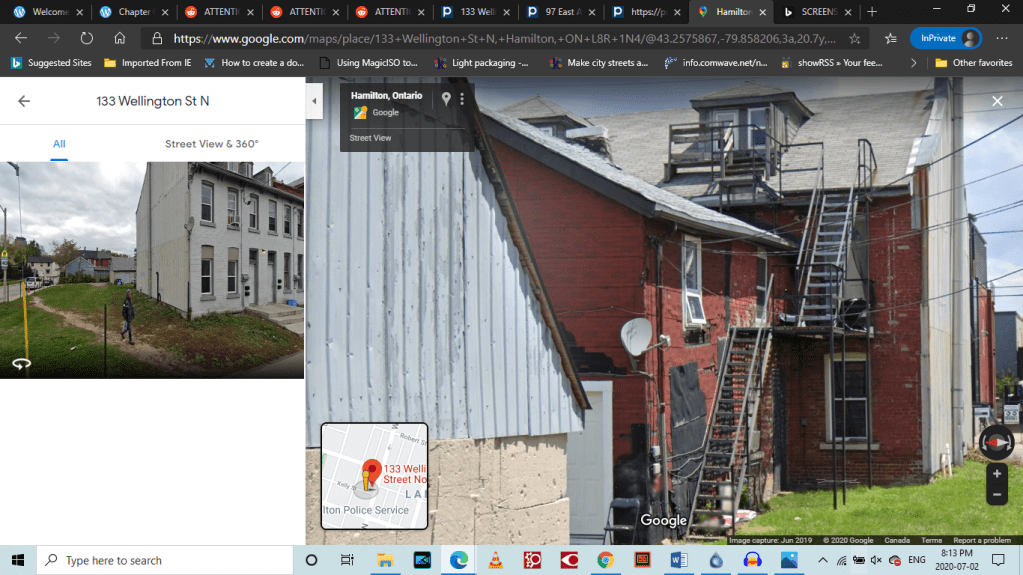Click the street photo thumbnail in the side panel
The height and width of the screenshot is (575, 1023).
point(152,270)
